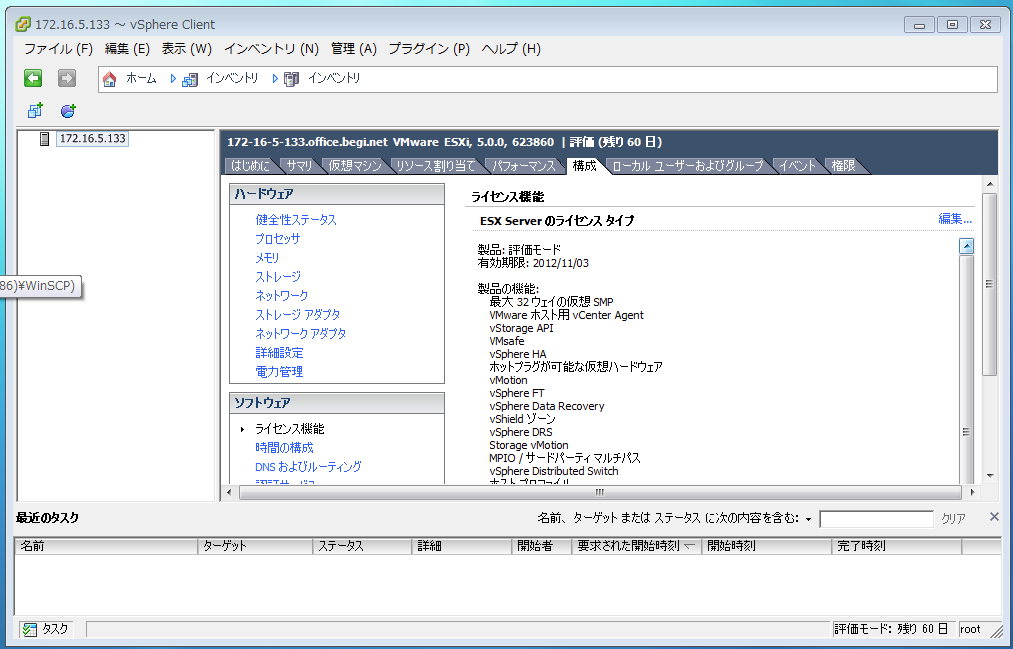1013x649 pixels.
Task: Open the 時間の構成 software link
Action: 284,448
